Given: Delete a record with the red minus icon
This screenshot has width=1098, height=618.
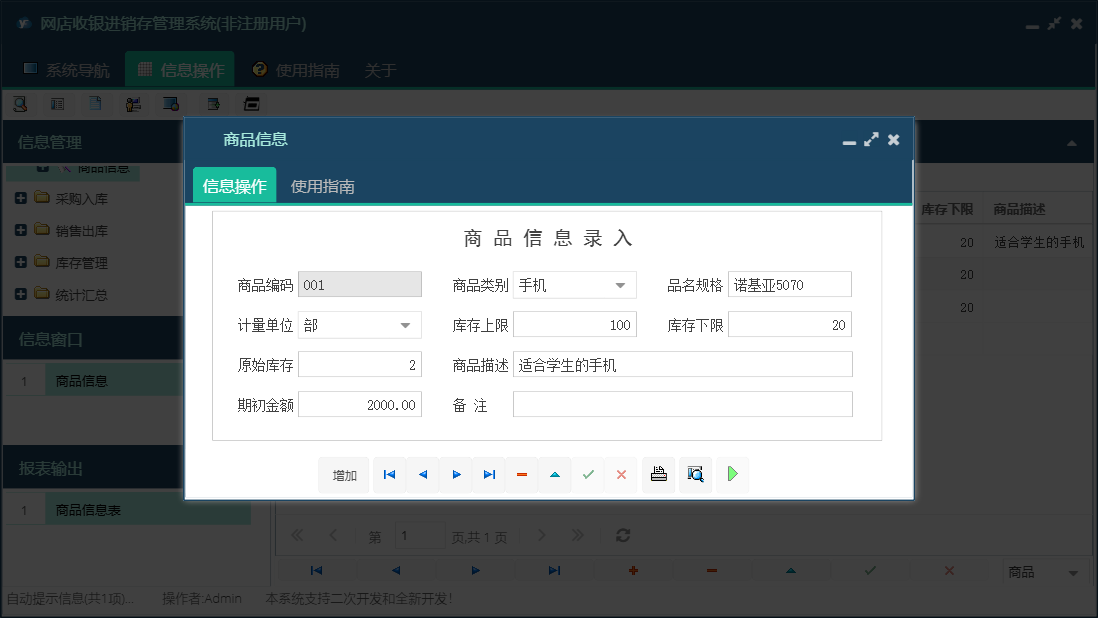Looking at the screenshot, I should point(522,475).
